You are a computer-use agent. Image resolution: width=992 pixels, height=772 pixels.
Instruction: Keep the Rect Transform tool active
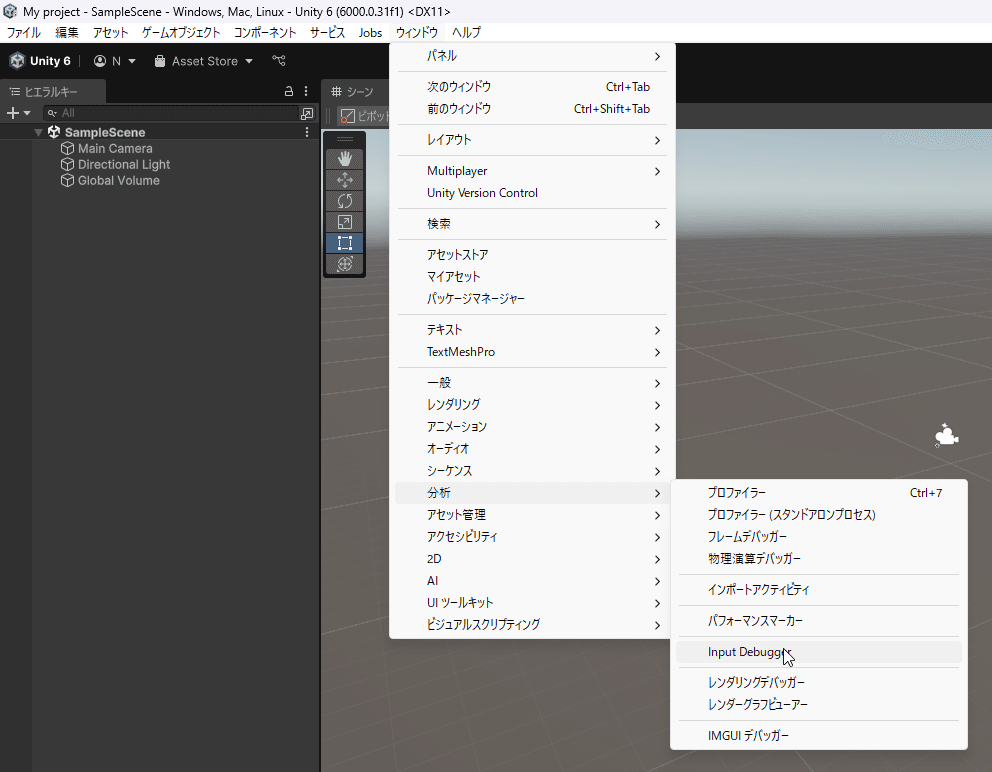tap(344, 242)
